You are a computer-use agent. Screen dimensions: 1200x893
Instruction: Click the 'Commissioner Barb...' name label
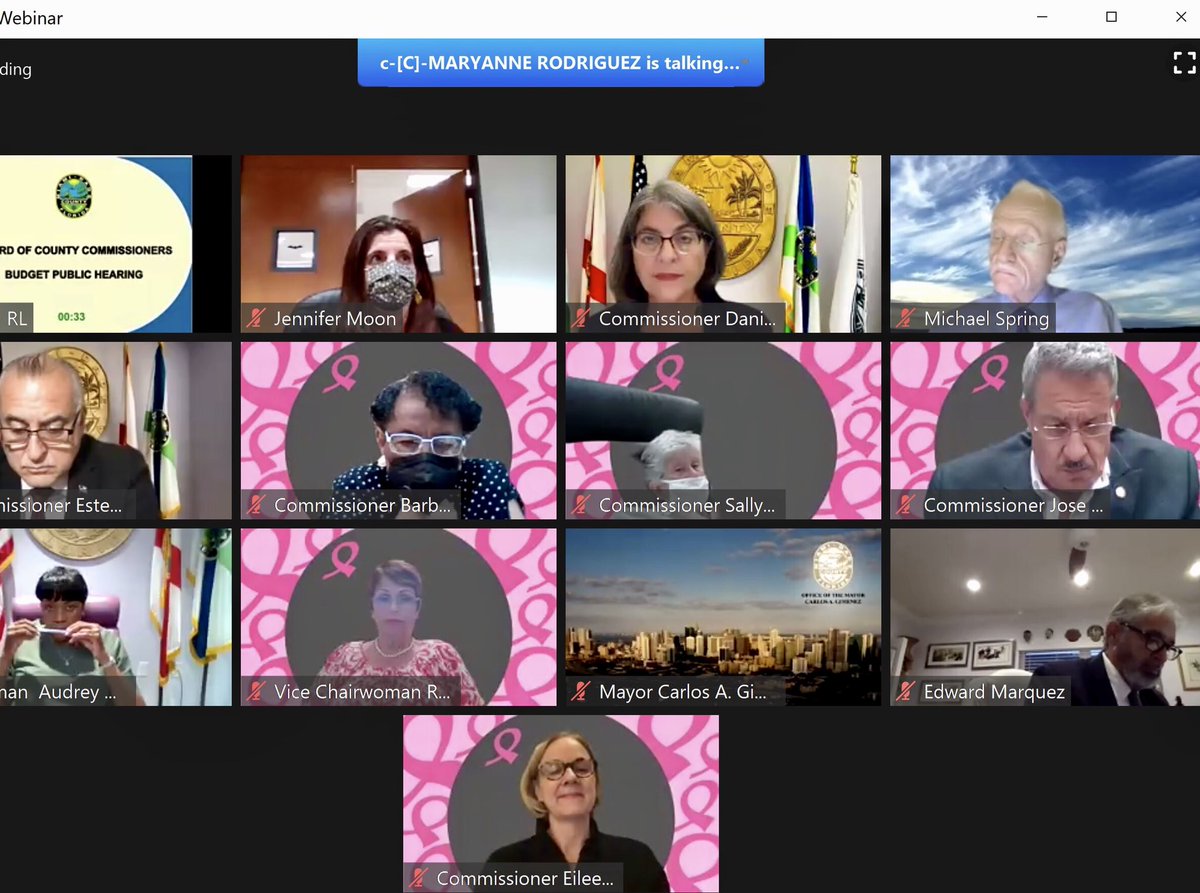tap(362, 505)
